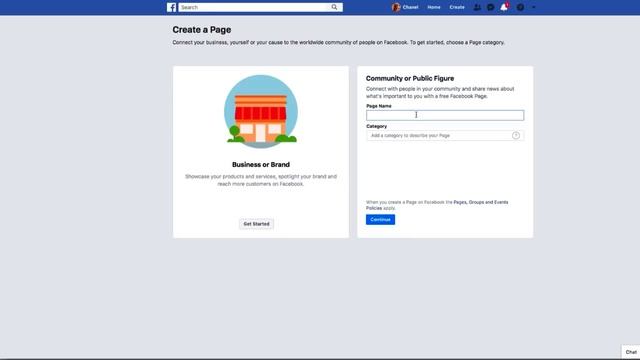Viewport: 640px width, 360px height.
Task: Open the Chat tab
Action: tap(631, 352)
